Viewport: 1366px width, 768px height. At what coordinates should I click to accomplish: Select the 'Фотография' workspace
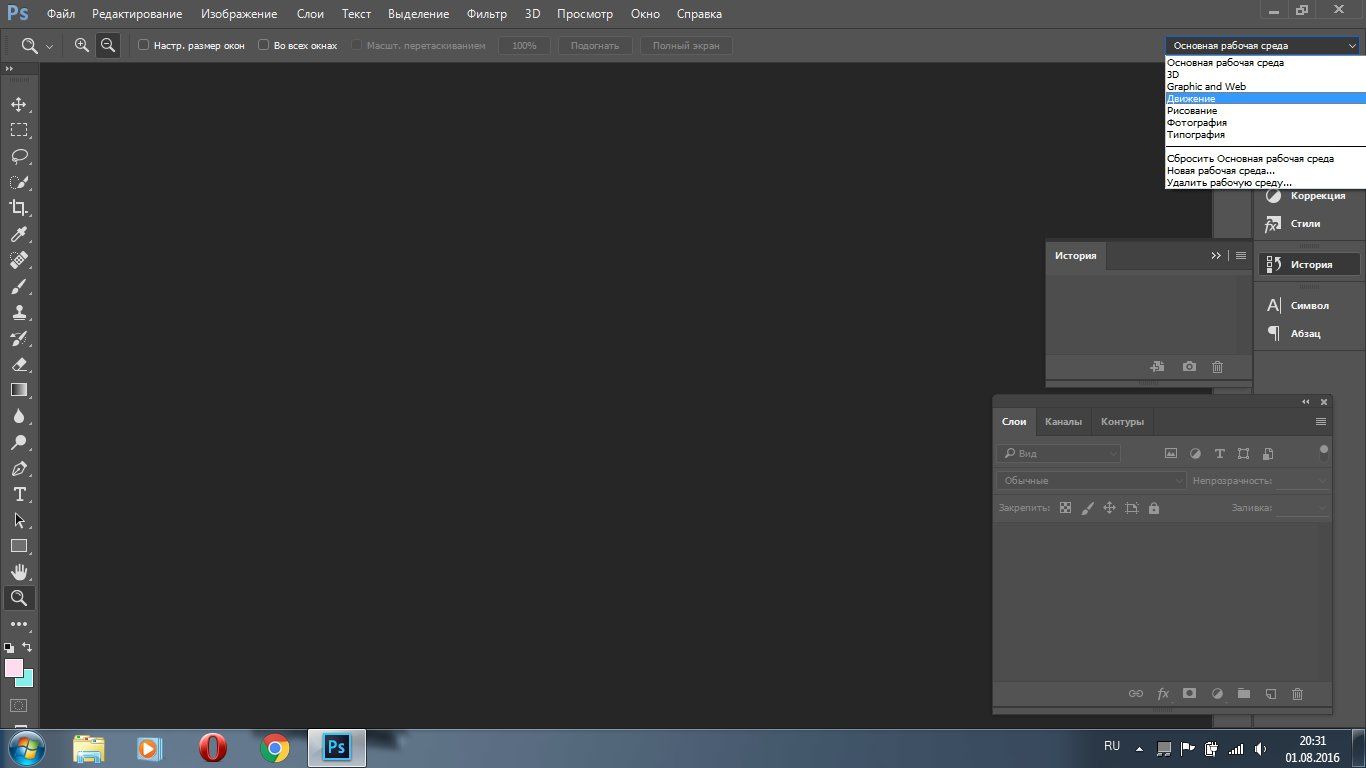pos(1265,122)
